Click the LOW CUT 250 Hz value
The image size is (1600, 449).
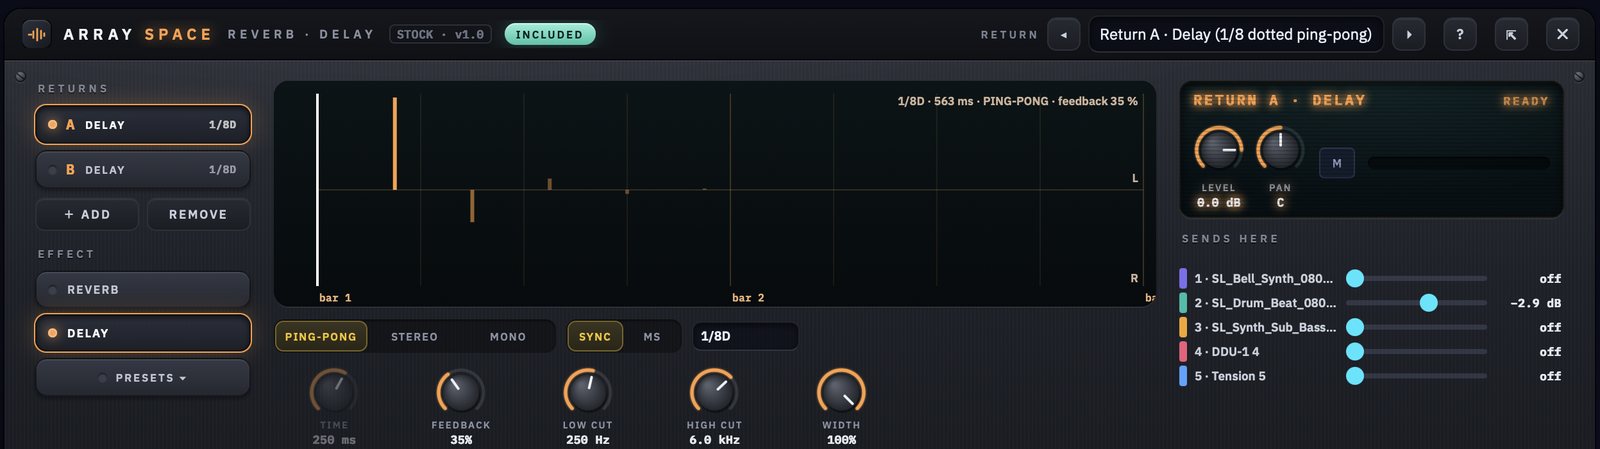tap(588, 440)
